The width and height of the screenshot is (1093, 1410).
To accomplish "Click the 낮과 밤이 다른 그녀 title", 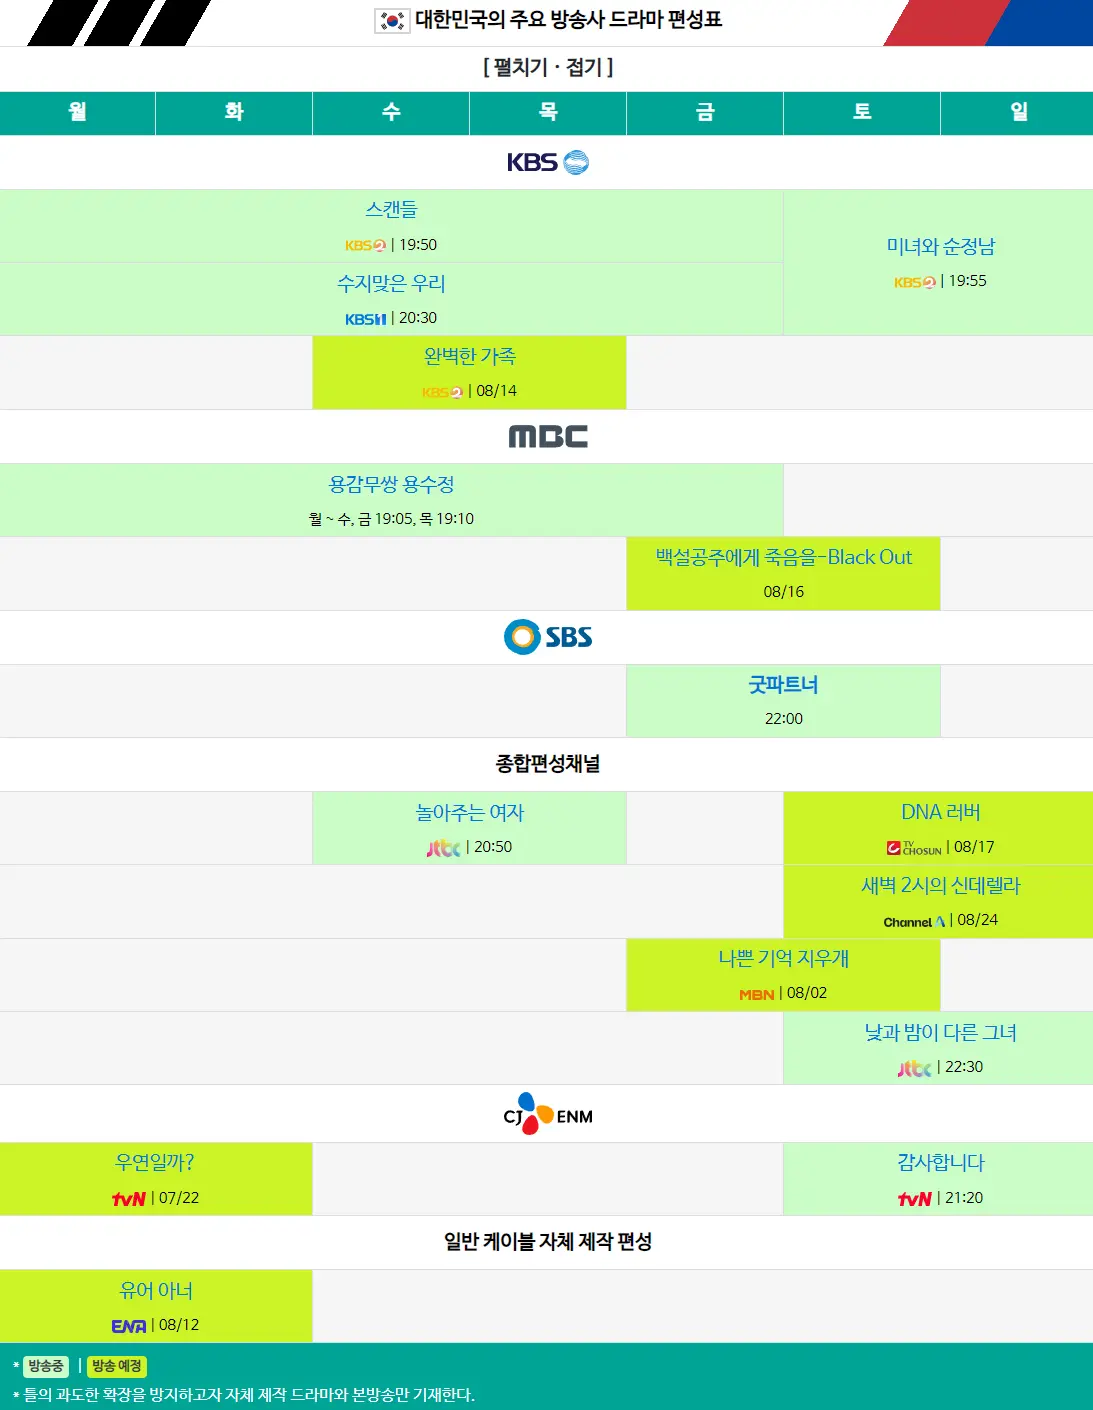I will click(x=937, y=1033).
